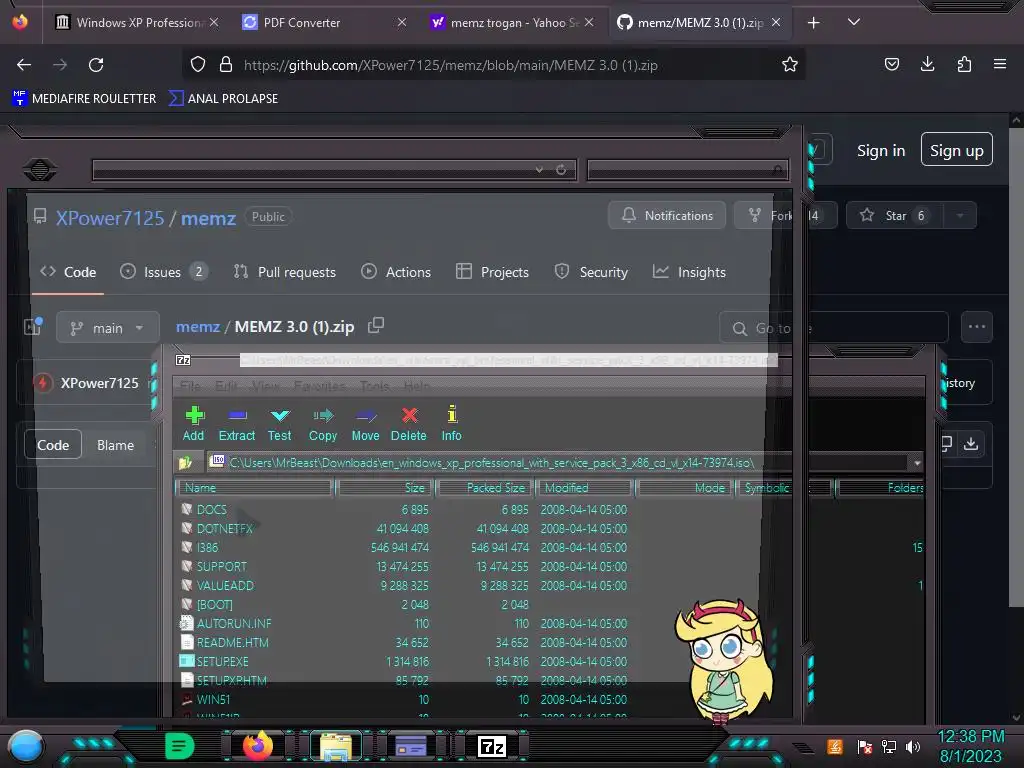Click the 7-Zip Test toolbar icon
This screenshot has height=768, width=1024.
click(x=280, y=423)
